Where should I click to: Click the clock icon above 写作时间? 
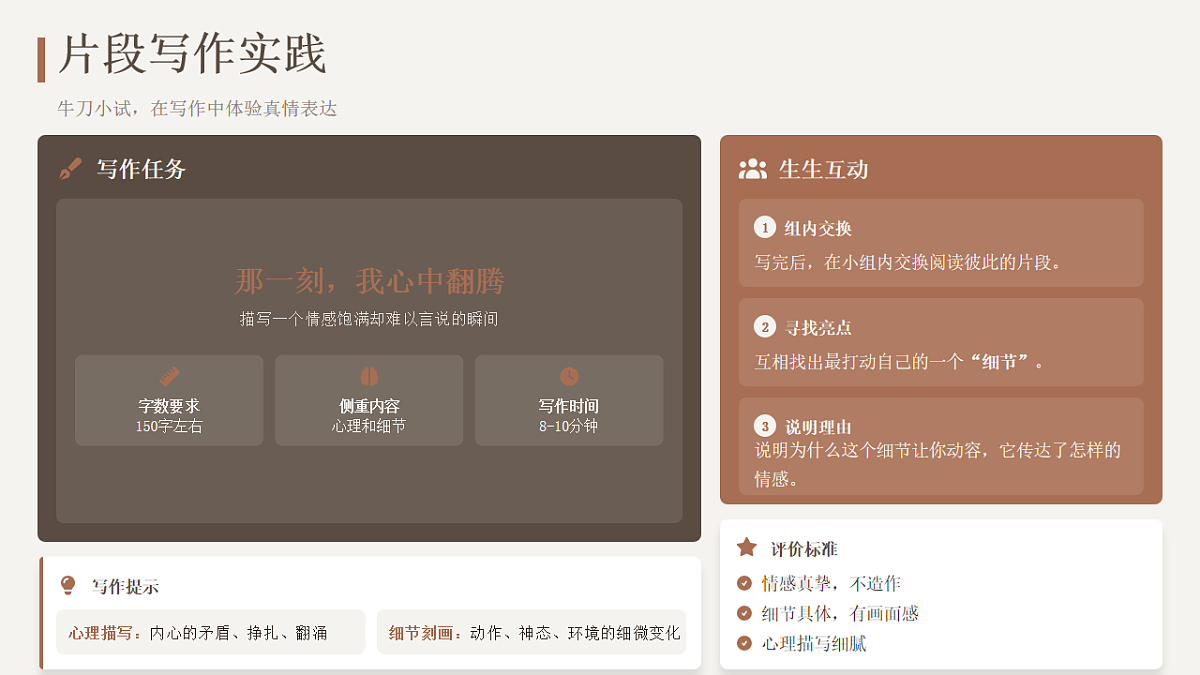pyautogui.click(x=569, y=376)
